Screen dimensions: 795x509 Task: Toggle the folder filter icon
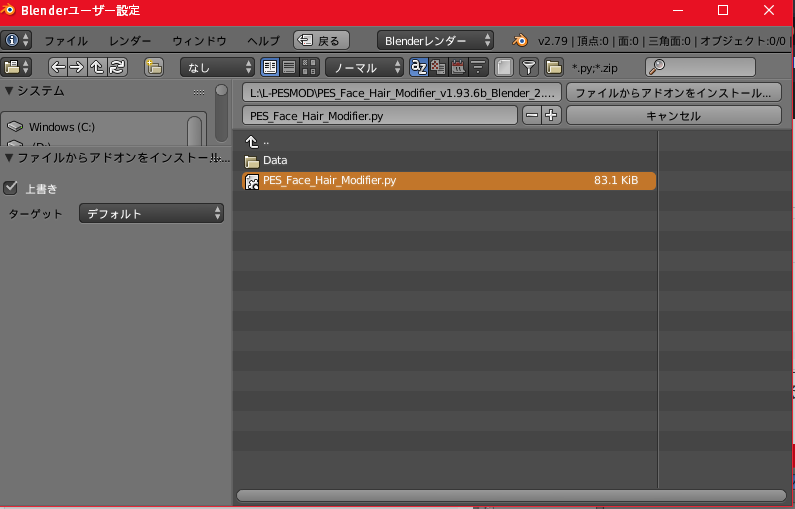[554, 67]
